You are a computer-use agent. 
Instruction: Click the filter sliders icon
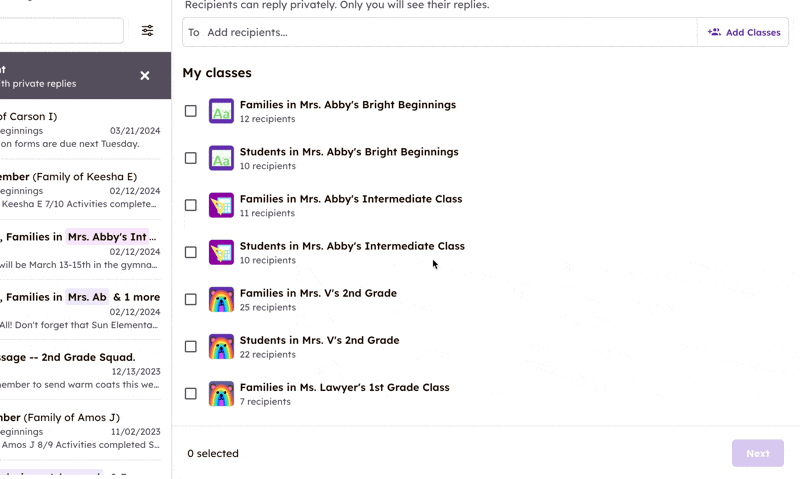pos(147,31)
